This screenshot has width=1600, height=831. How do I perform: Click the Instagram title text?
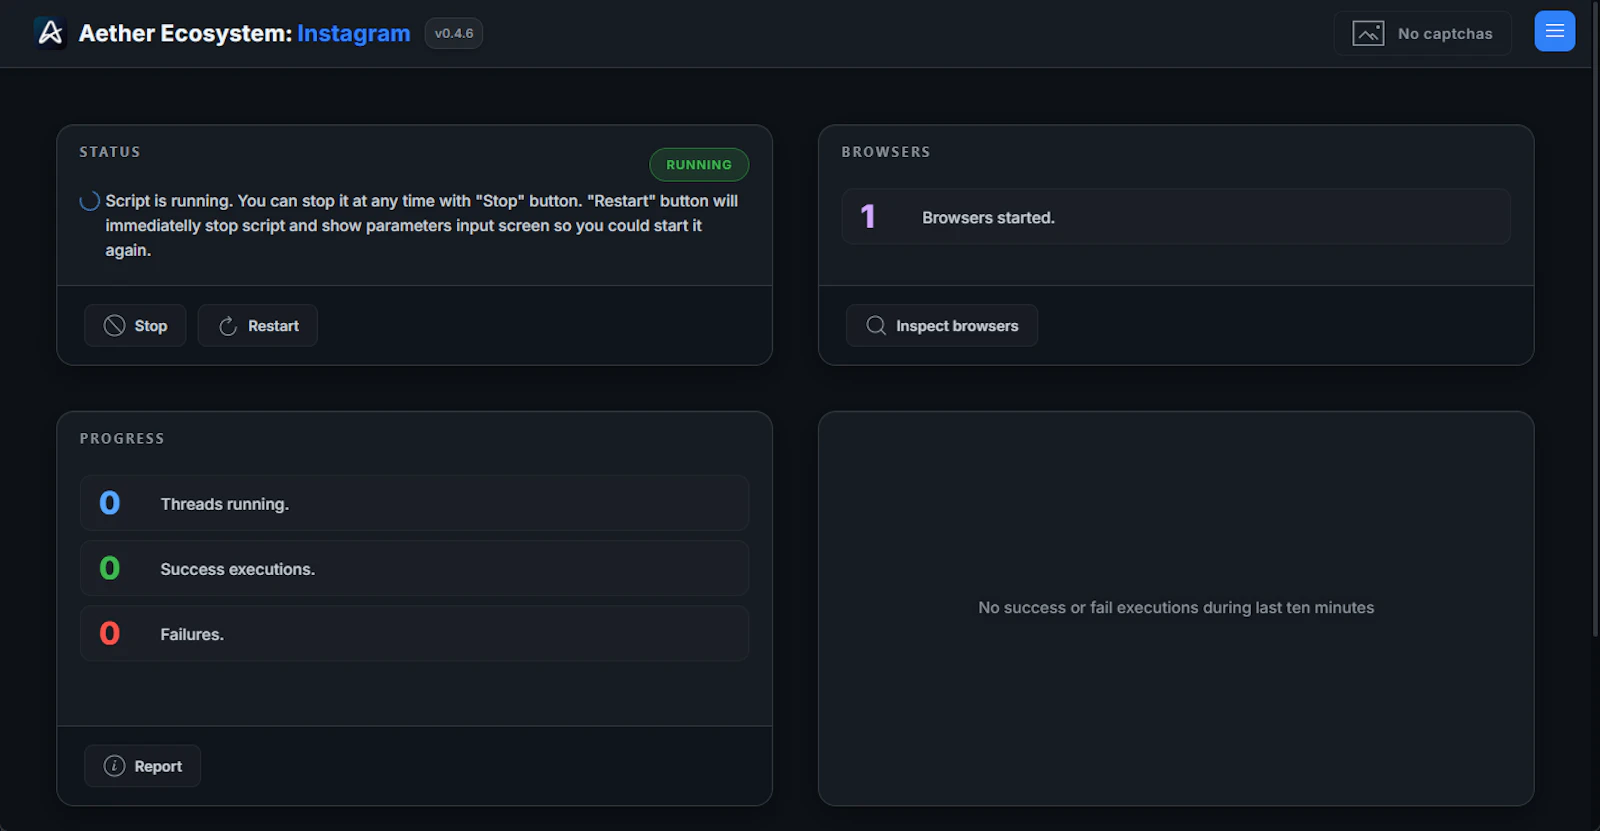[354, 33]
